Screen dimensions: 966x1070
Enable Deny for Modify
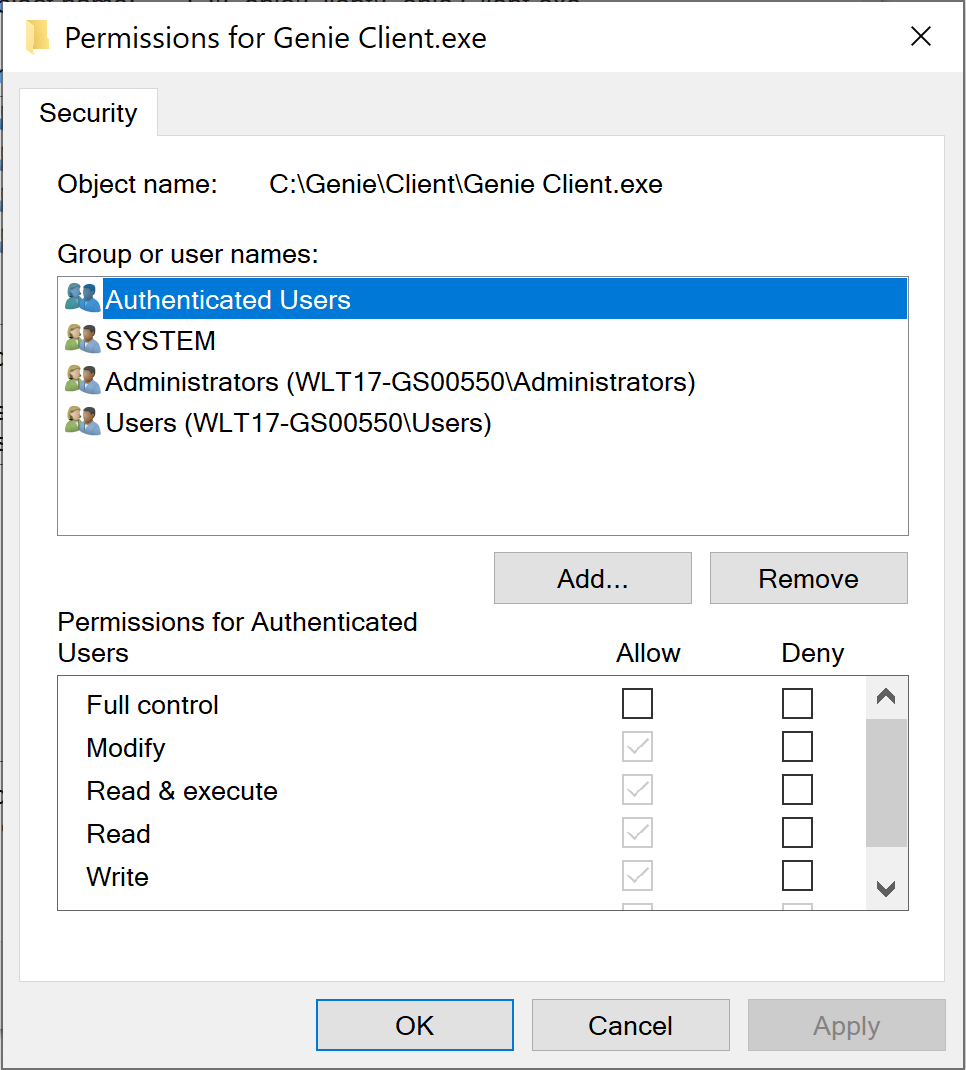click(x=797, y=746)
